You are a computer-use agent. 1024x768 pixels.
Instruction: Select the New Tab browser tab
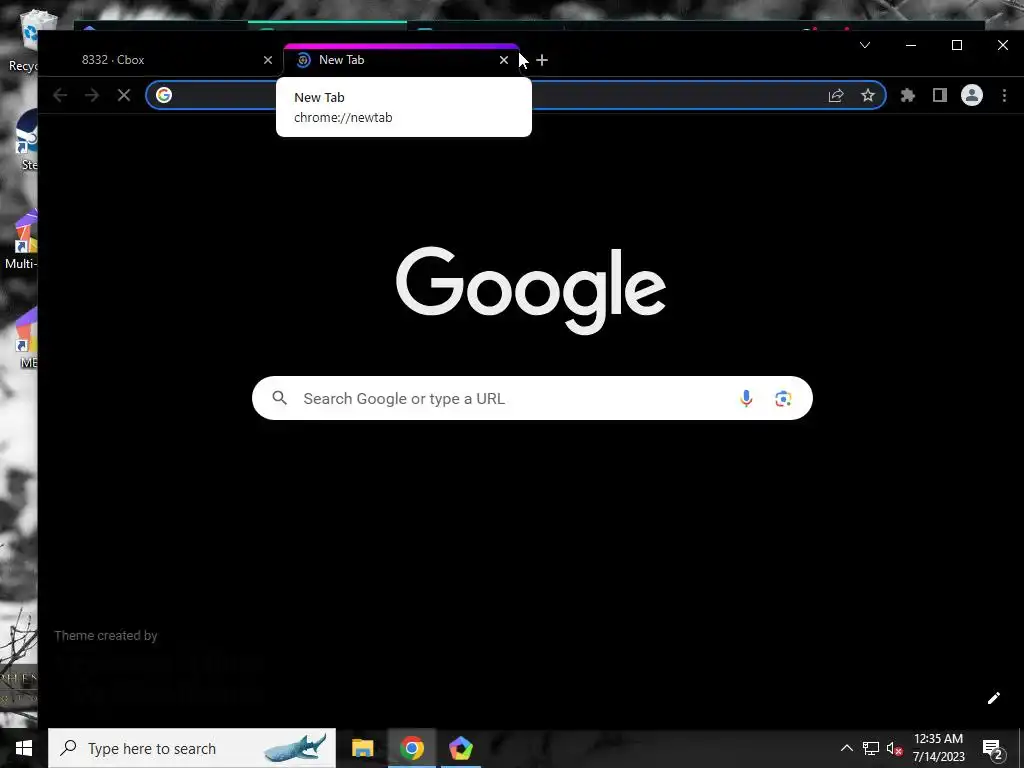click(401, 60)
